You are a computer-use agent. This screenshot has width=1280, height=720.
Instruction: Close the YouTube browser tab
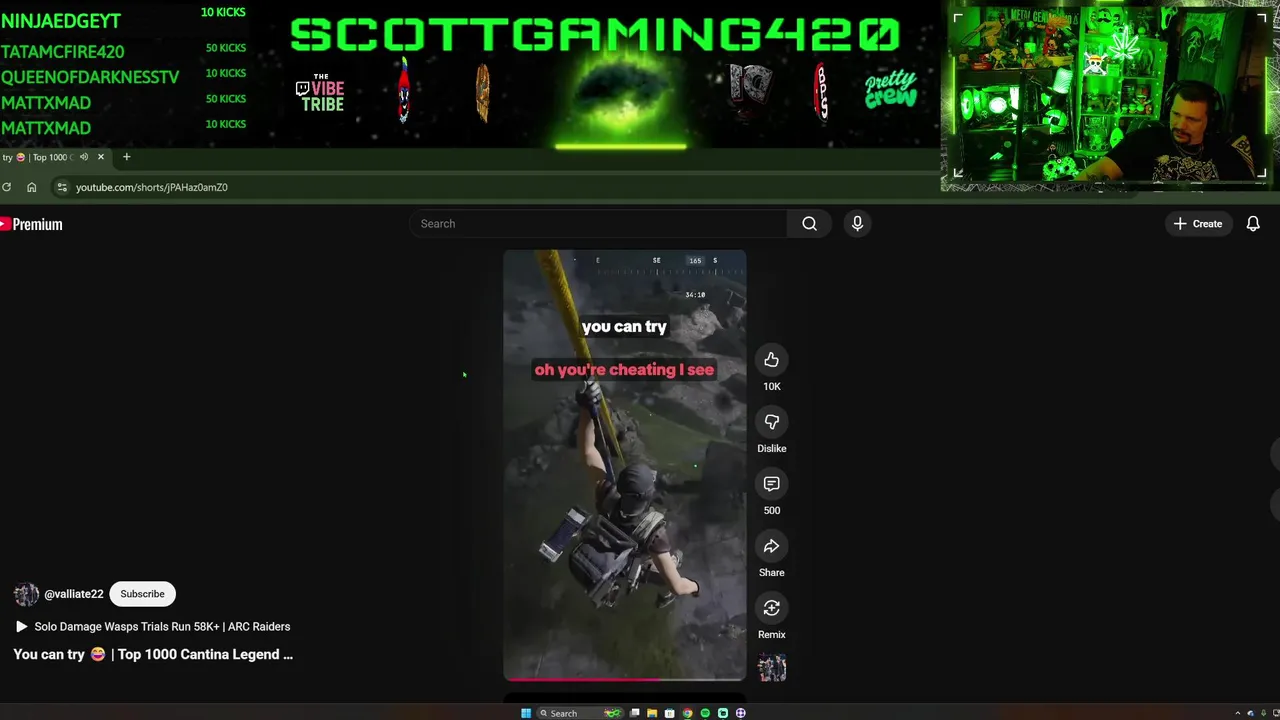100,157
